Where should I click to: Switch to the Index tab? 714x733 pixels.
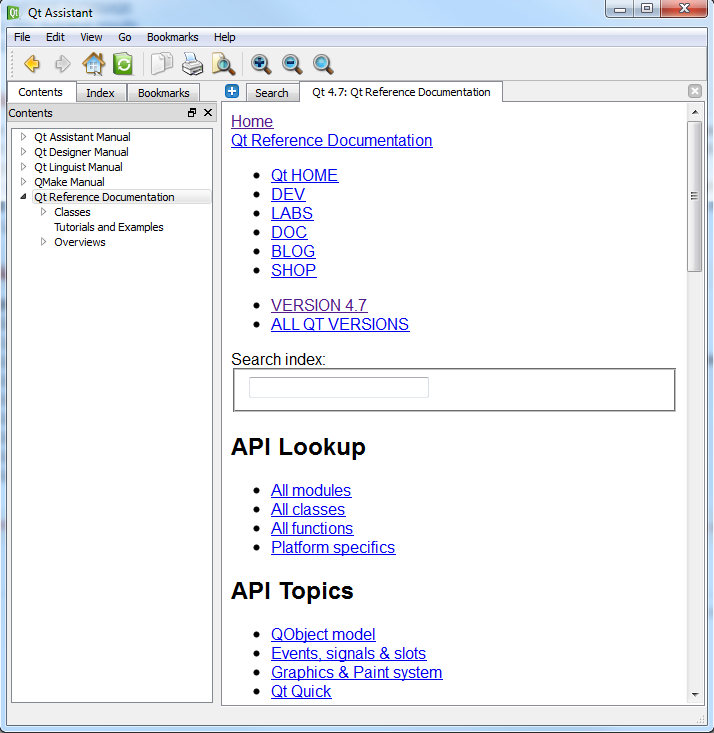(x=101, y=93)
